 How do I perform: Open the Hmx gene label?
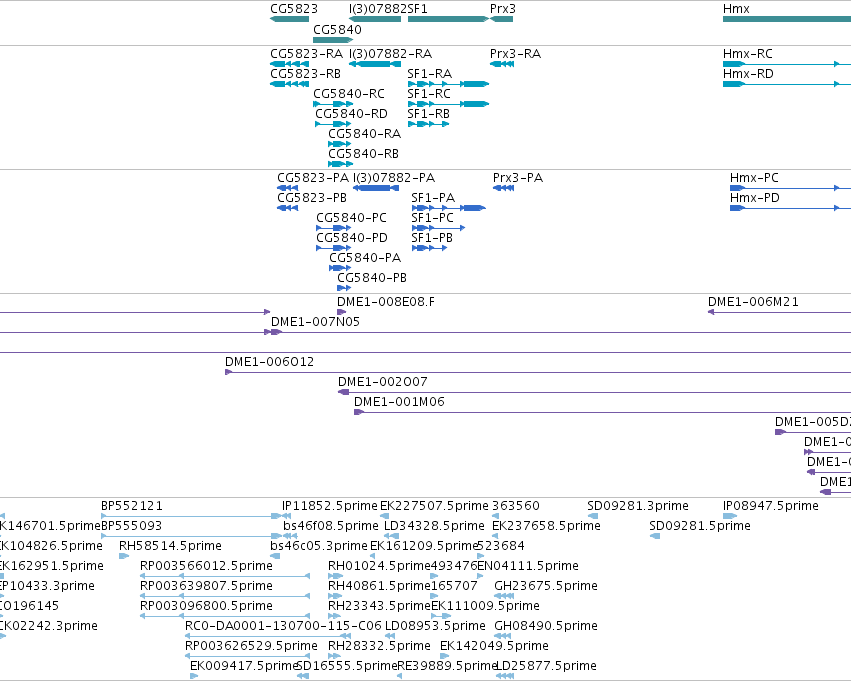(736, 9)
